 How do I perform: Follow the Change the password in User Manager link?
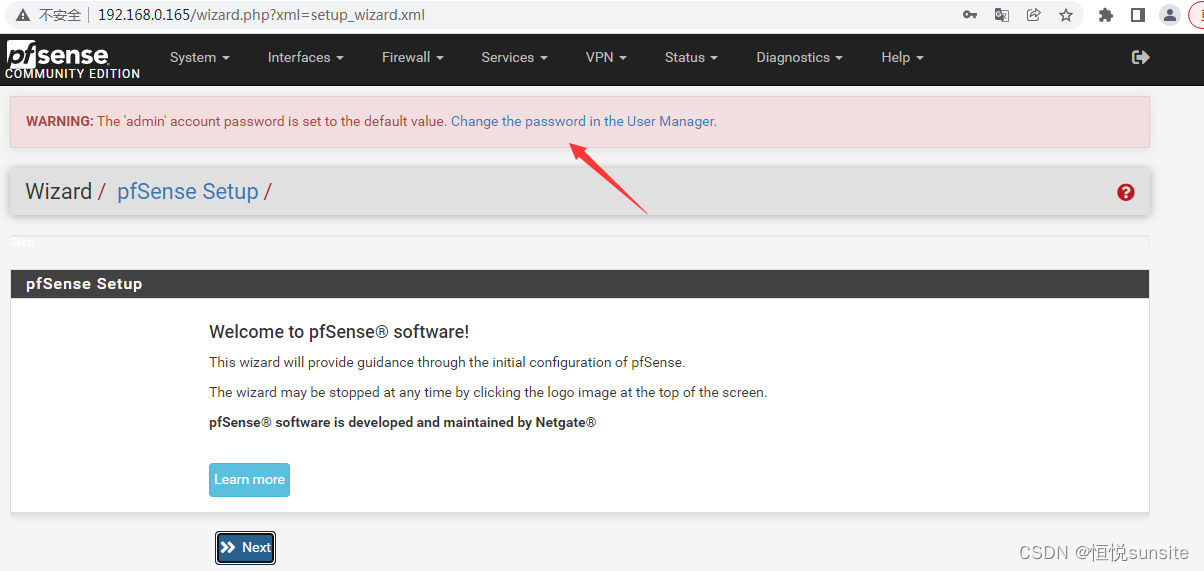(x=583, y=121)
